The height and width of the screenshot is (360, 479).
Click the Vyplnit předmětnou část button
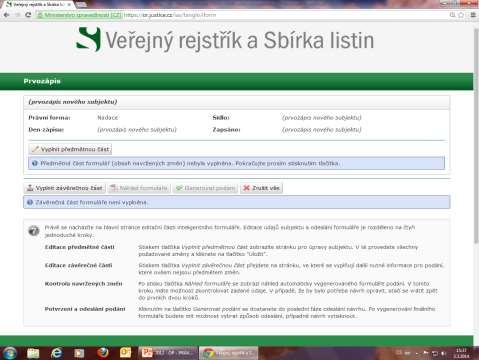click(x=70, y=149)
